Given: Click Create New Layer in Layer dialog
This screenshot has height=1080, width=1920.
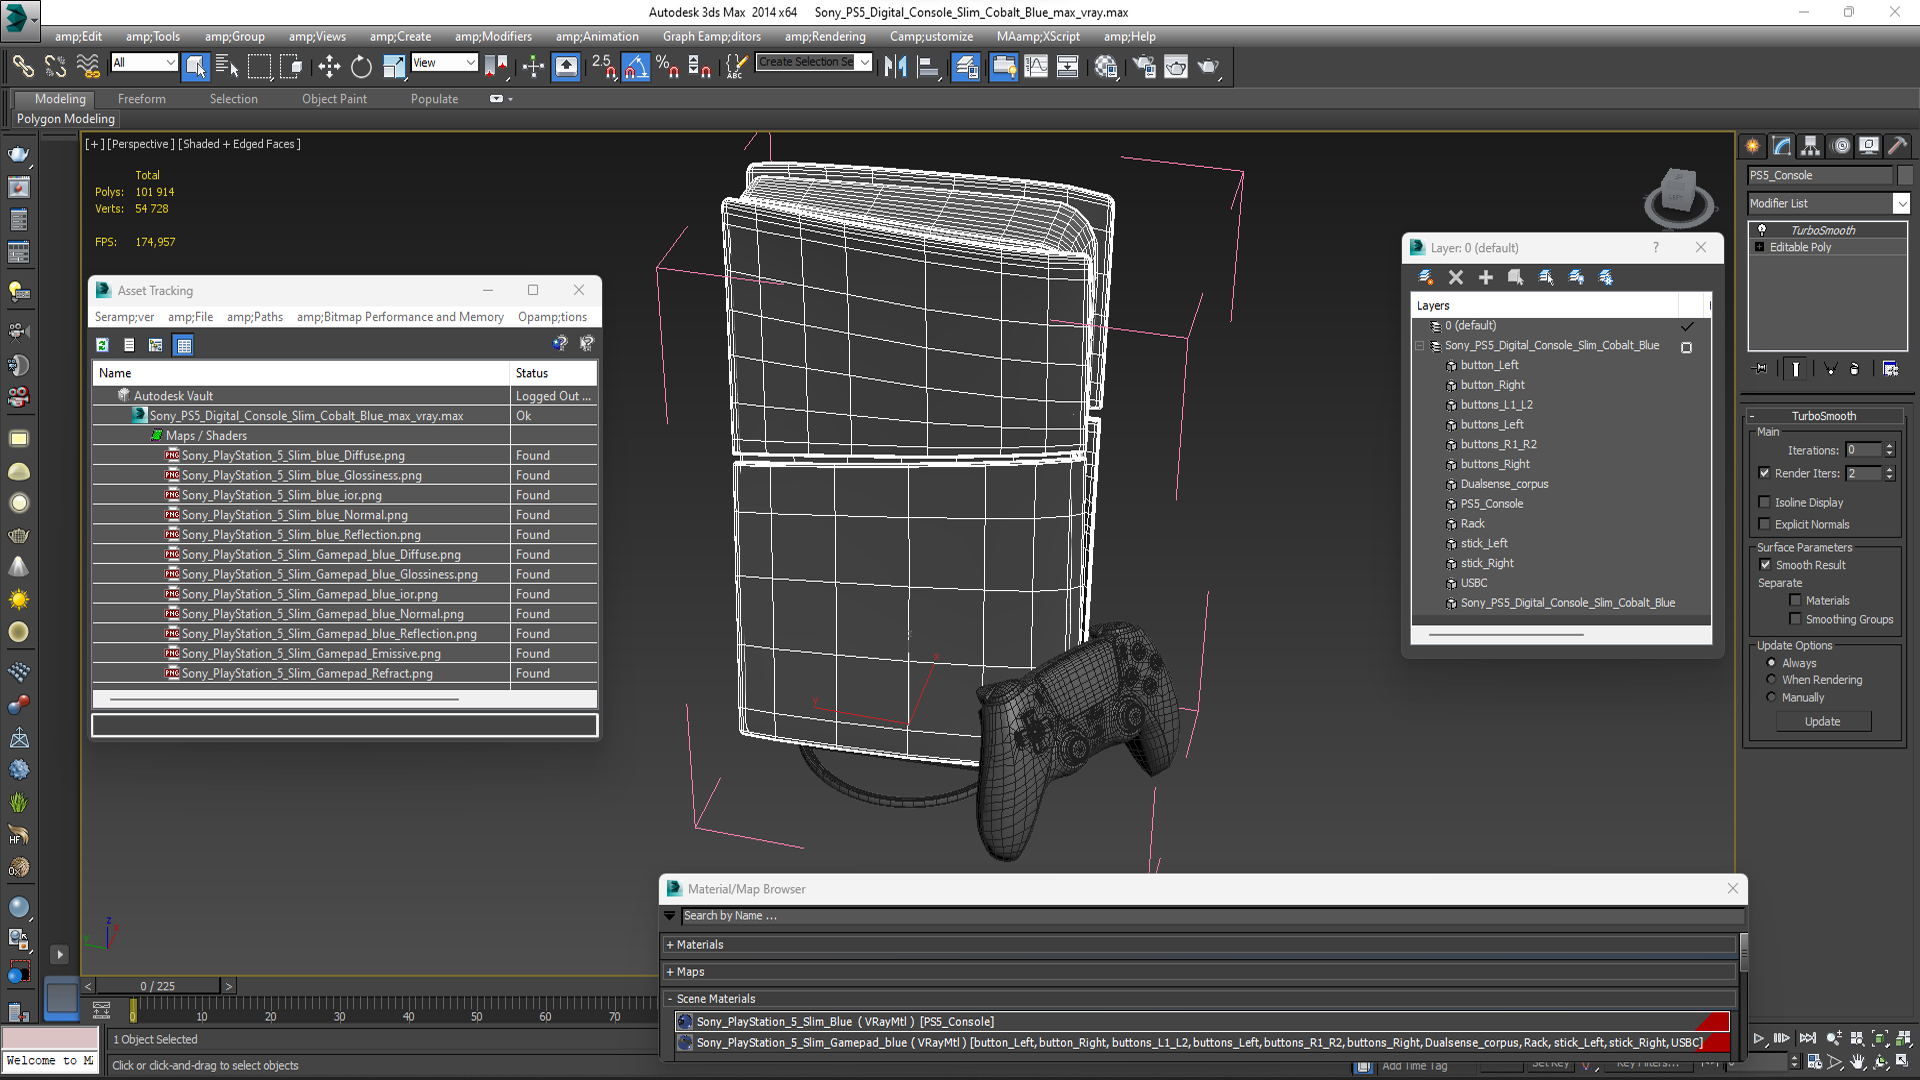Looking at the screenshot, I should (x=1426, y=277).
